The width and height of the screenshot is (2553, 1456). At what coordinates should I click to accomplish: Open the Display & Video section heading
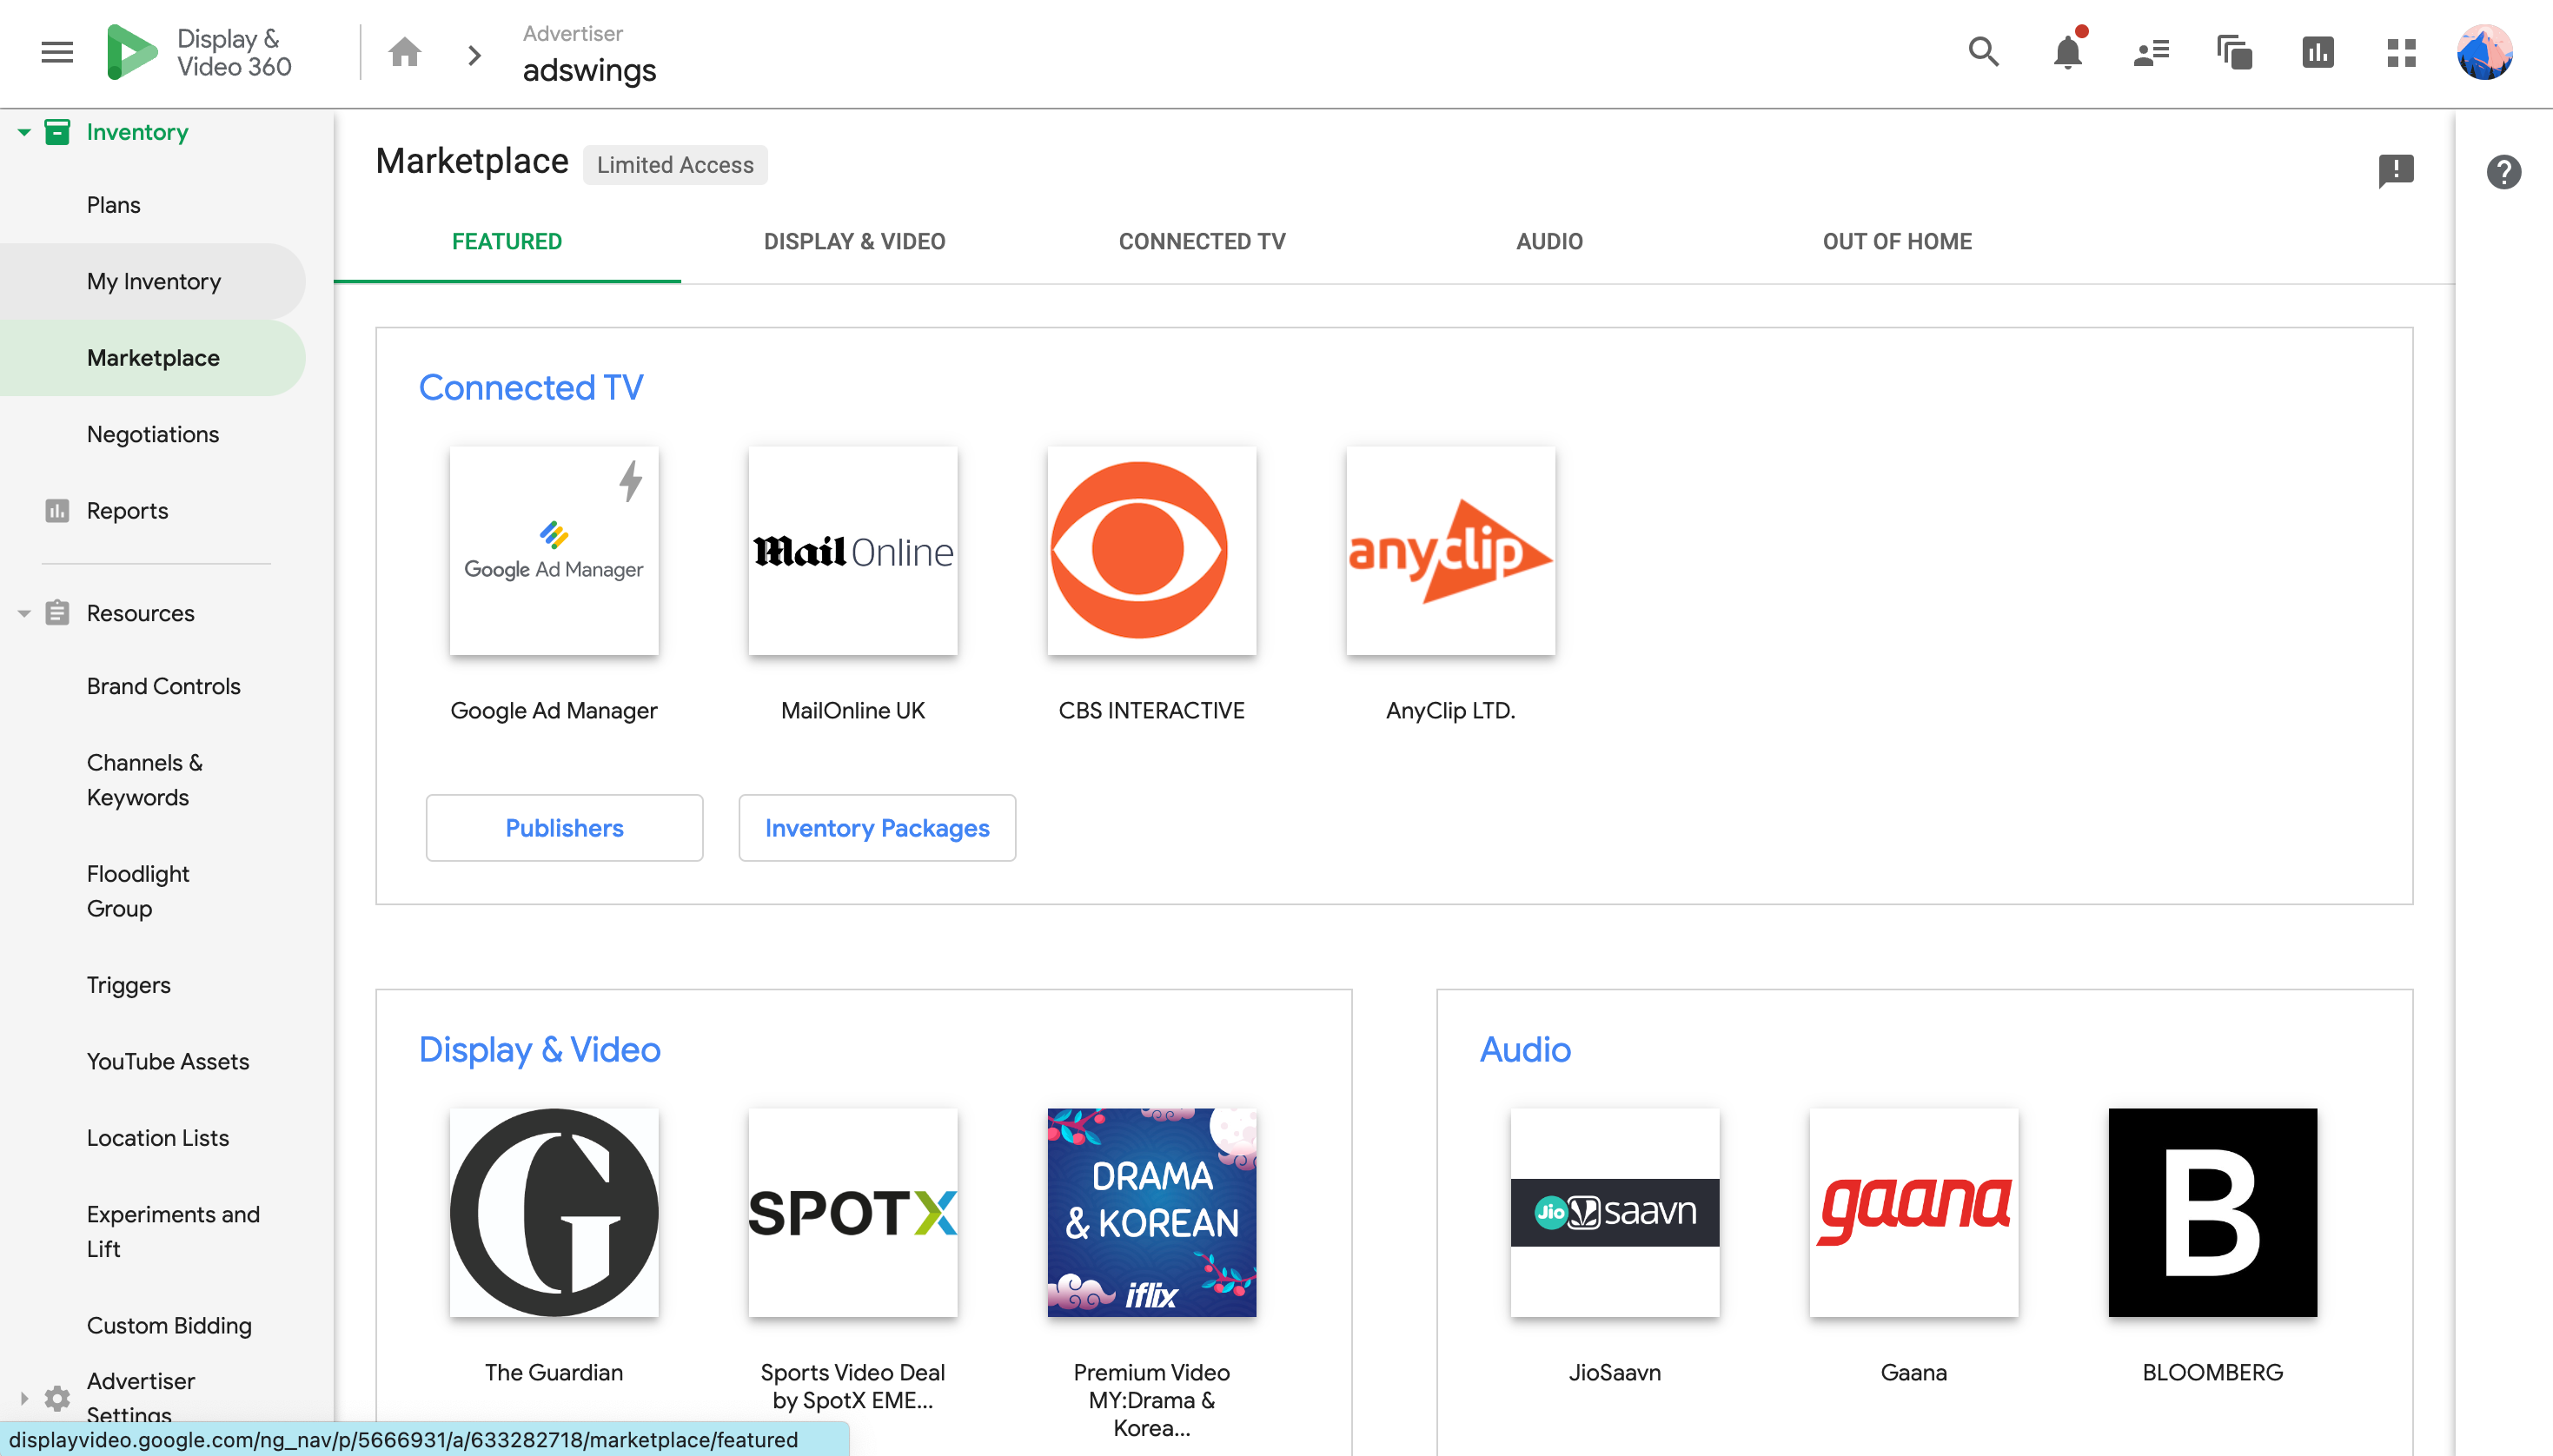tap(540, 1050)
